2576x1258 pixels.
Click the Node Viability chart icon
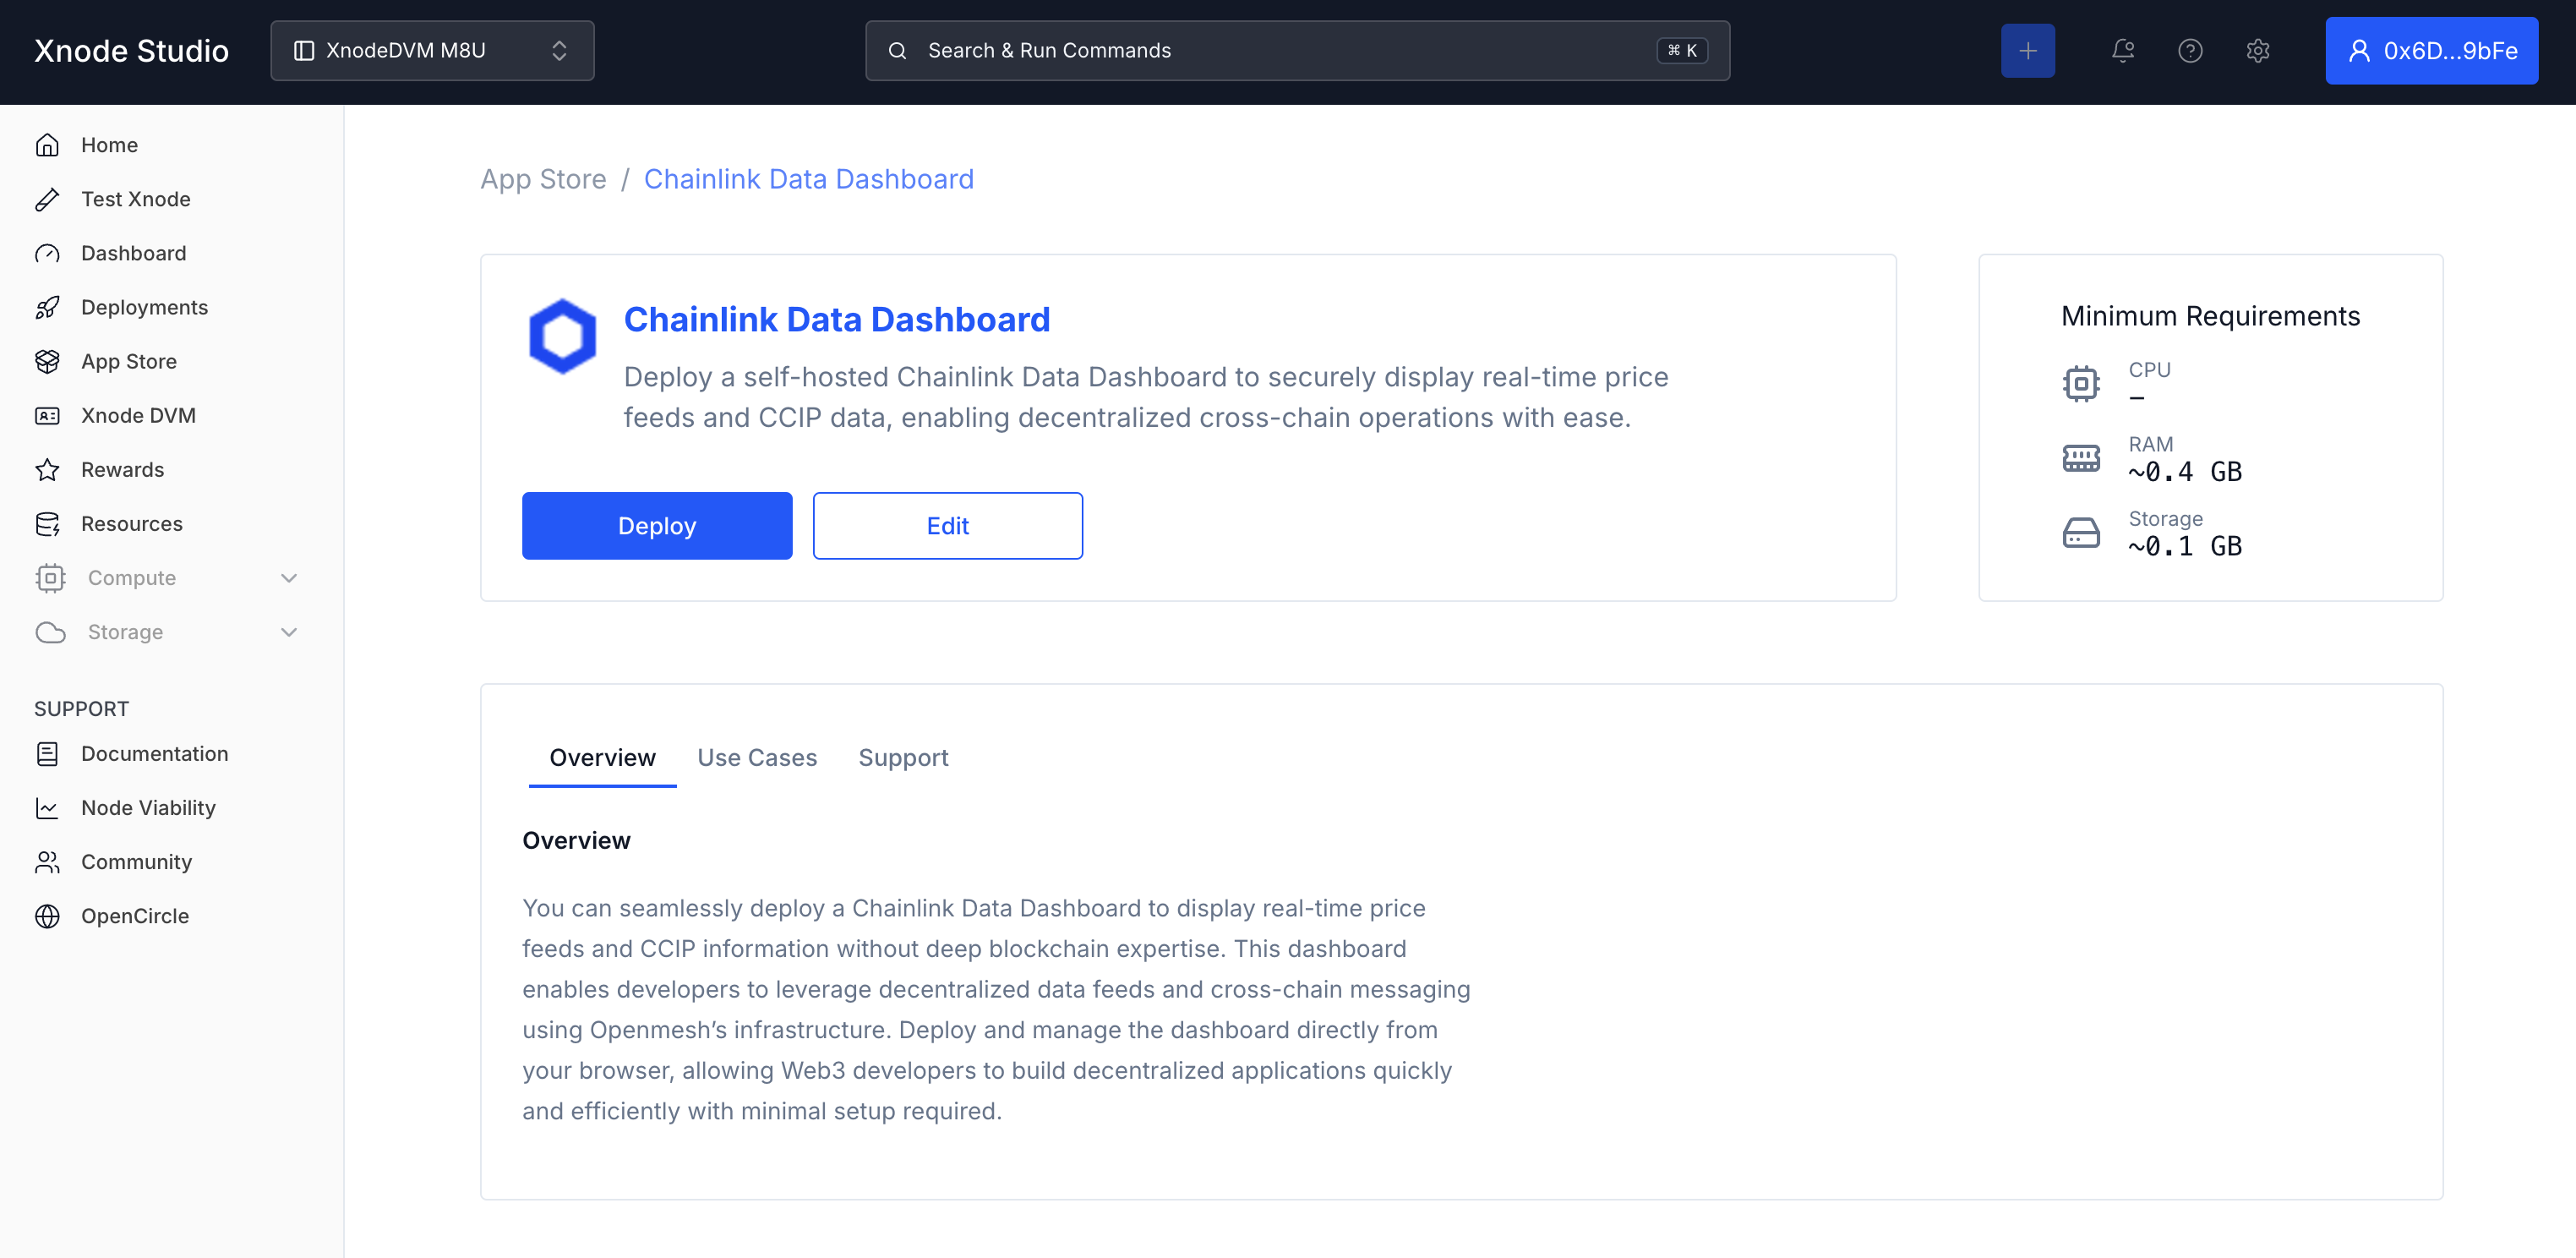[47, 807]
